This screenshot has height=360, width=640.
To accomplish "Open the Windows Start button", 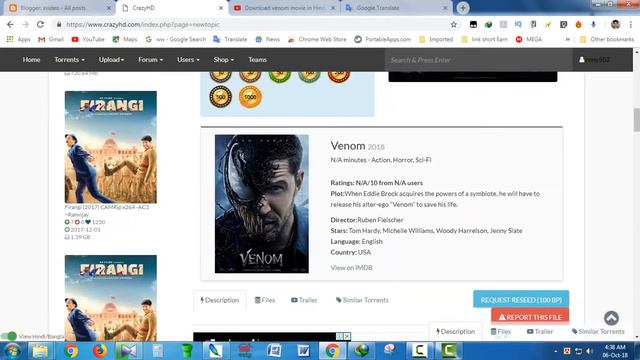I will tap(12, 351).
